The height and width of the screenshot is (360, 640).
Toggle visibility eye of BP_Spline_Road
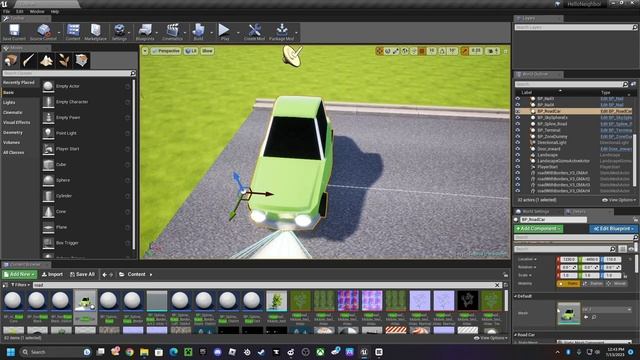click(x=518, y=124)
